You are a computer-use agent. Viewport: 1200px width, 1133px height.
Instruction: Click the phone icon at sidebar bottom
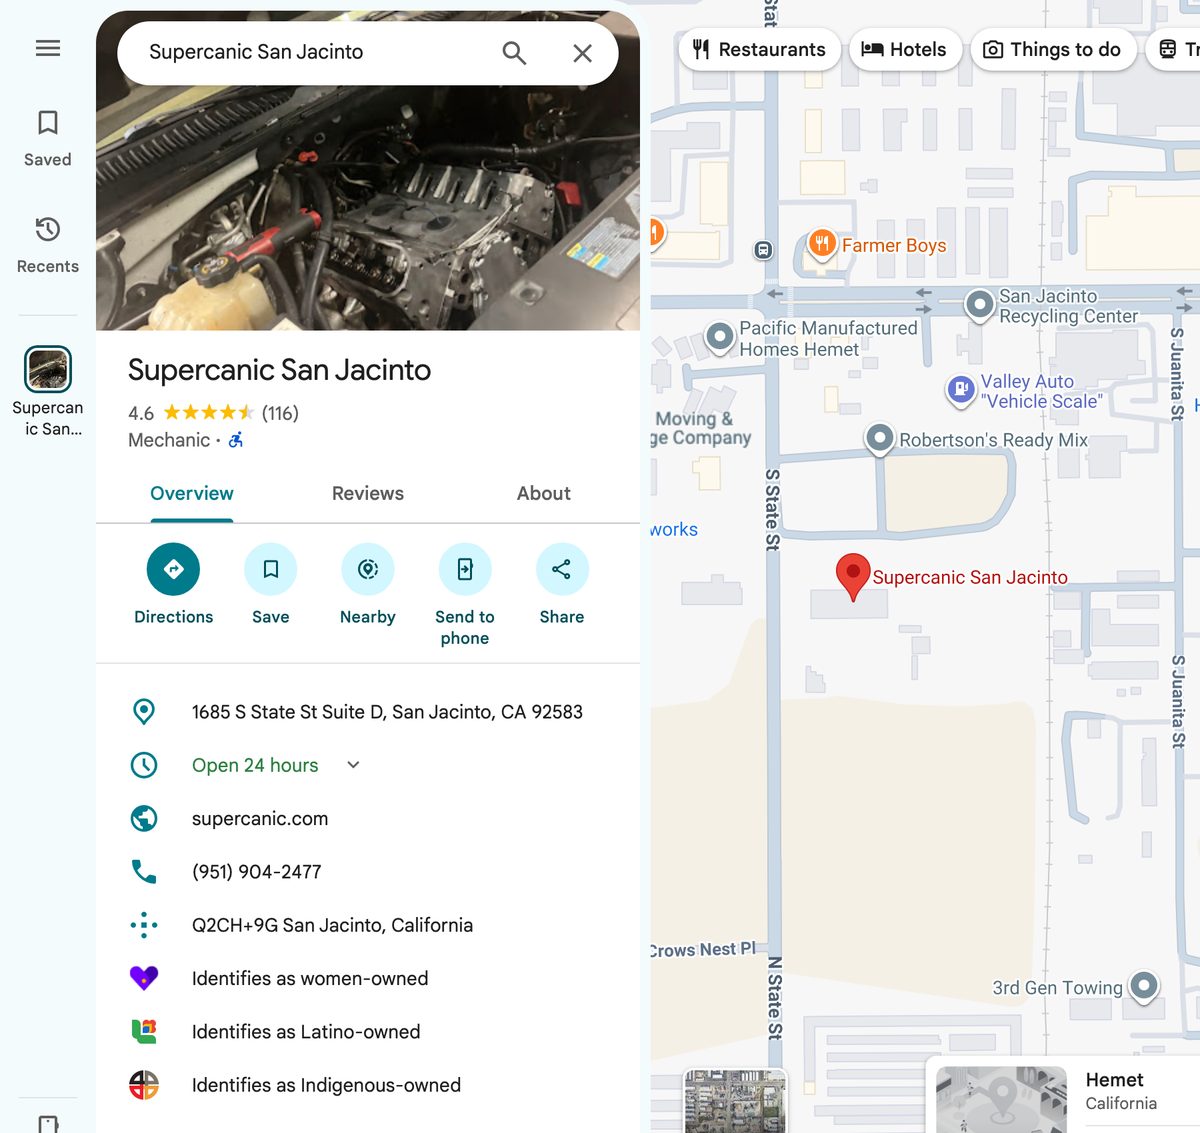click(x=48, y=1123)
